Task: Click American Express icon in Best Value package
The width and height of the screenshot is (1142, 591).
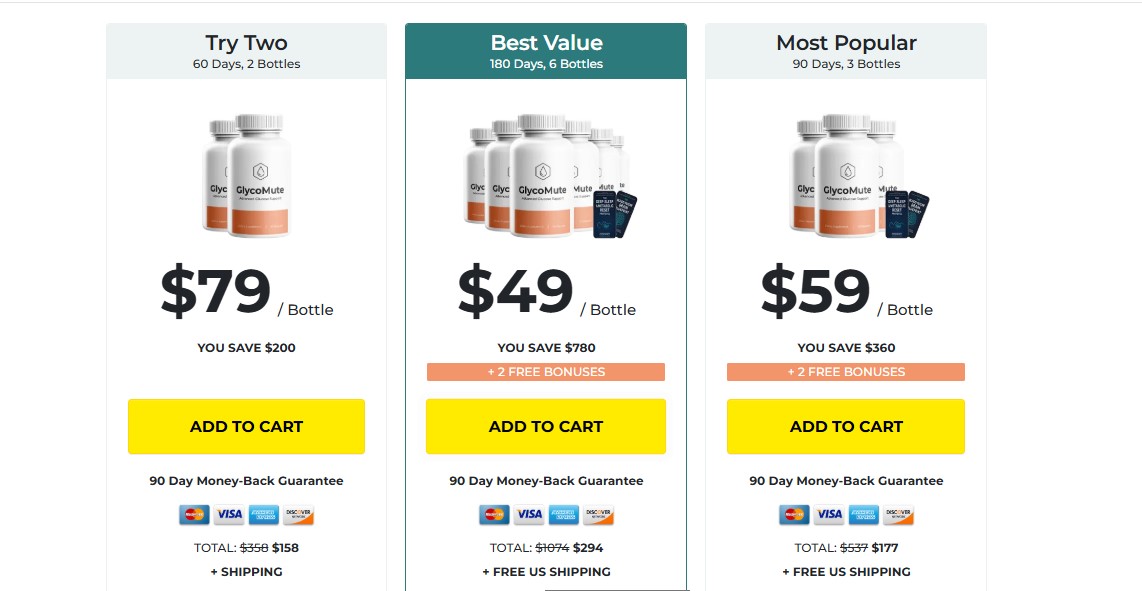Action: (x=564, y=515)
